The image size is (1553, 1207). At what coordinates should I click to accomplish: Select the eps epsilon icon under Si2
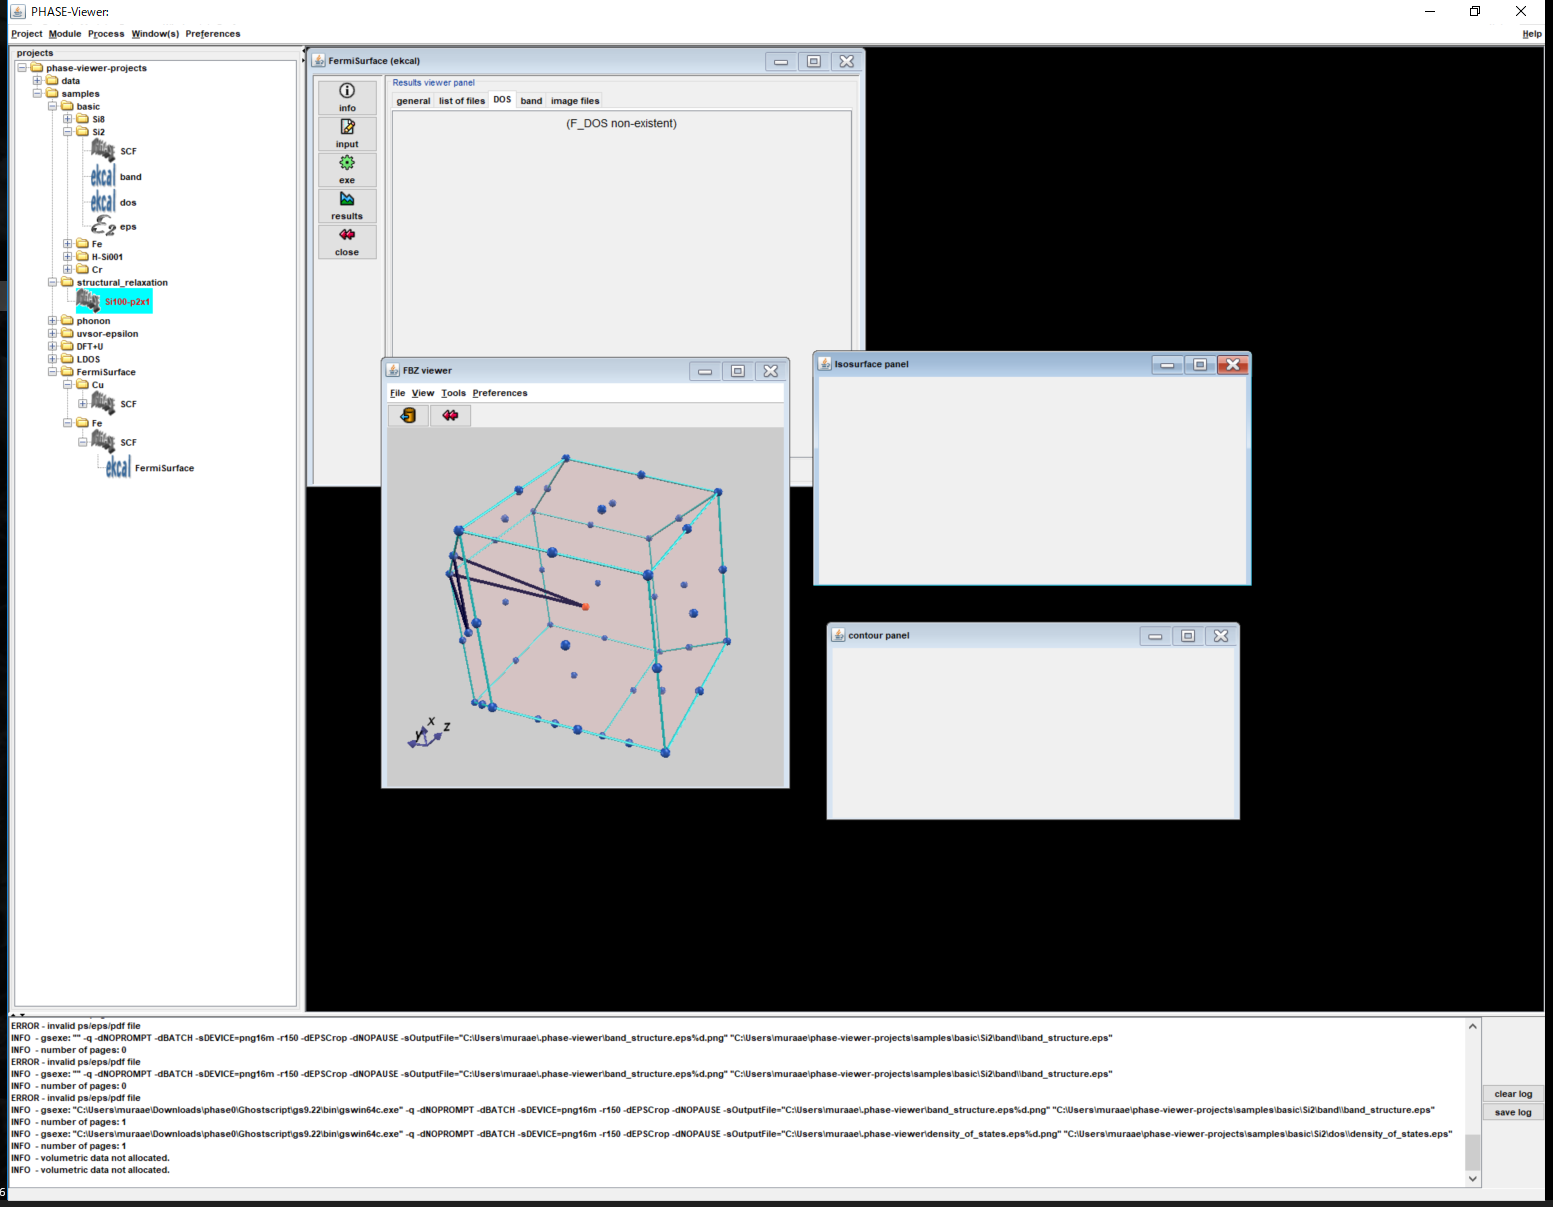click(x=104, y=227)
